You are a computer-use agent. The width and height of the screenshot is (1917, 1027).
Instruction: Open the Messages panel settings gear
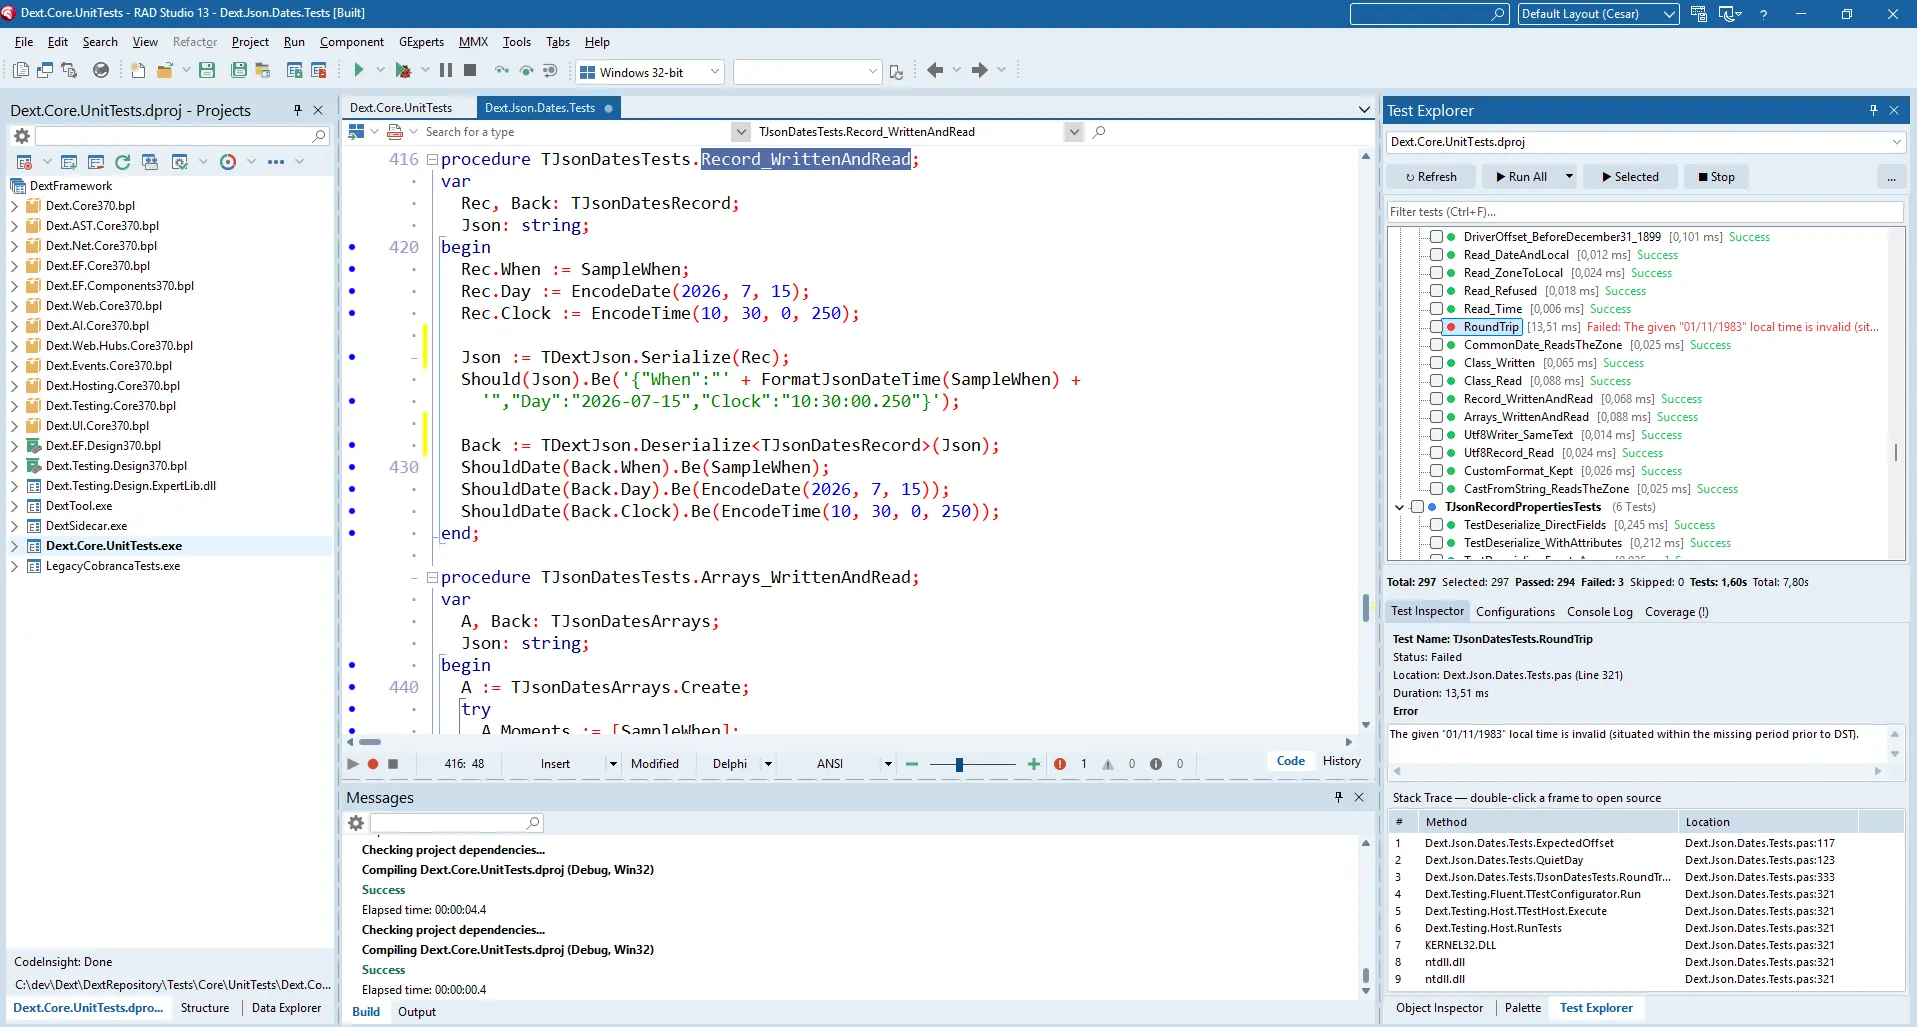click(356, 823)
